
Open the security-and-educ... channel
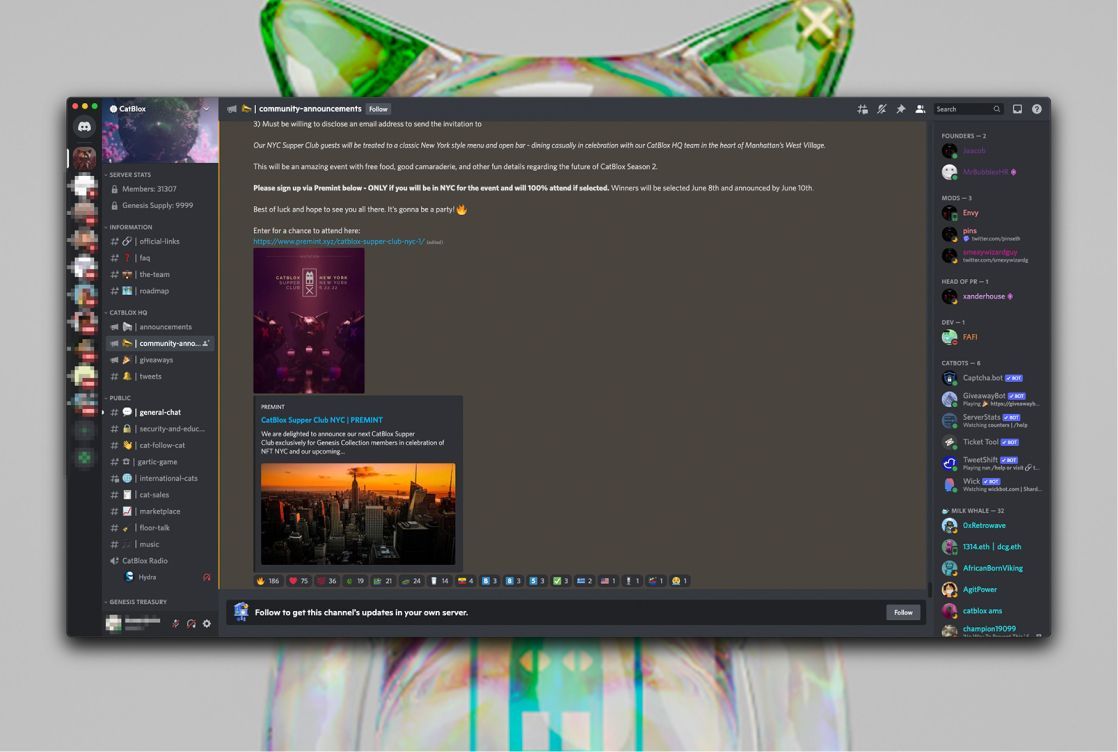[x=160, y=428]
